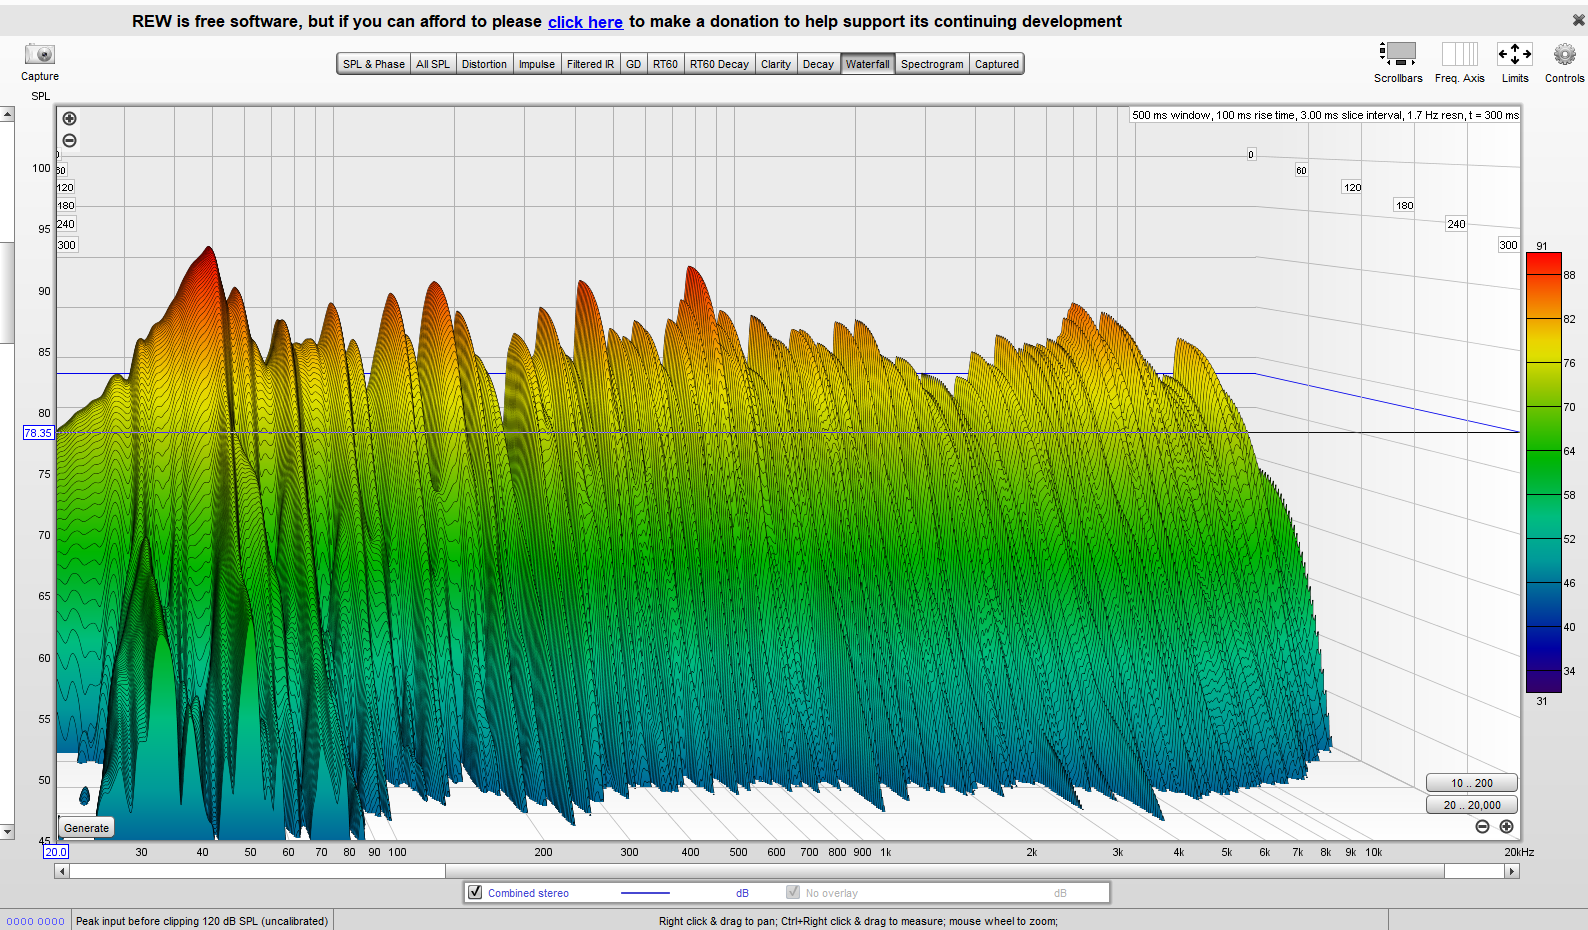The height and width of the screenshot is (930, 1588).
Task: Toggle the Combined stereo checkbox
Action: point(476,892)
